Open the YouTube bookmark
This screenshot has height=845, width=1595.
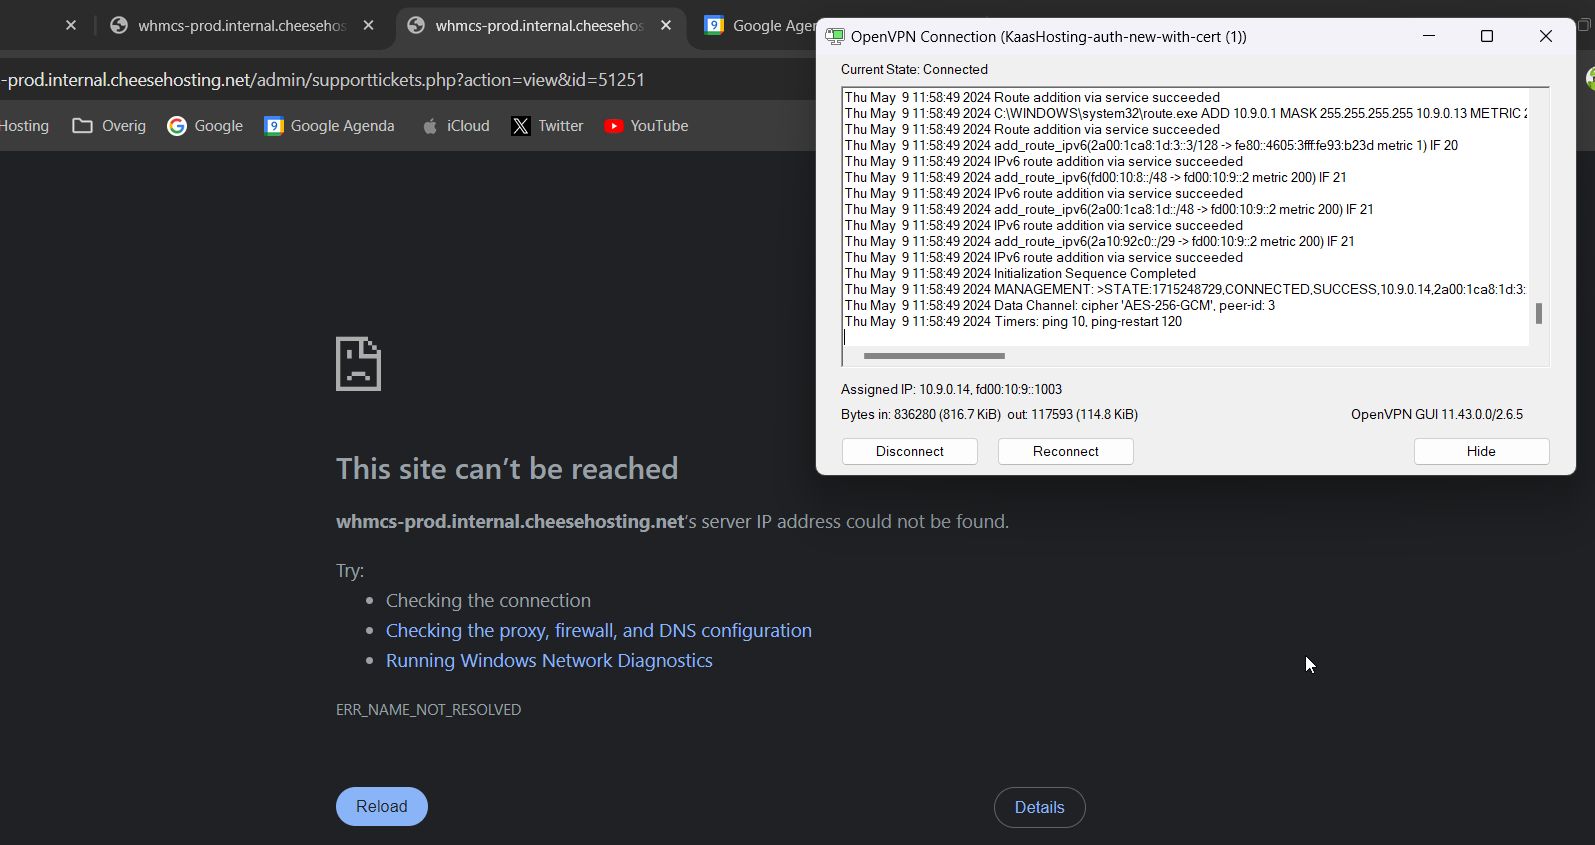point(646,126)
